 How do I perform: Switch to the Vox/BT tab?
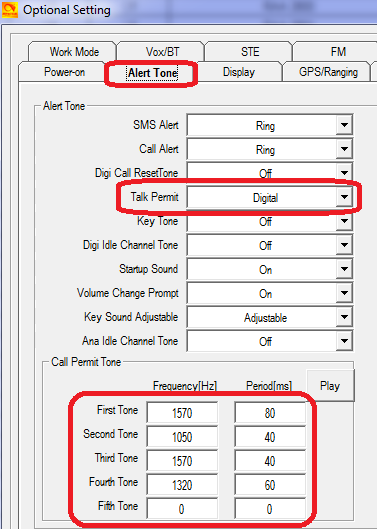click(x=161, y=52)
